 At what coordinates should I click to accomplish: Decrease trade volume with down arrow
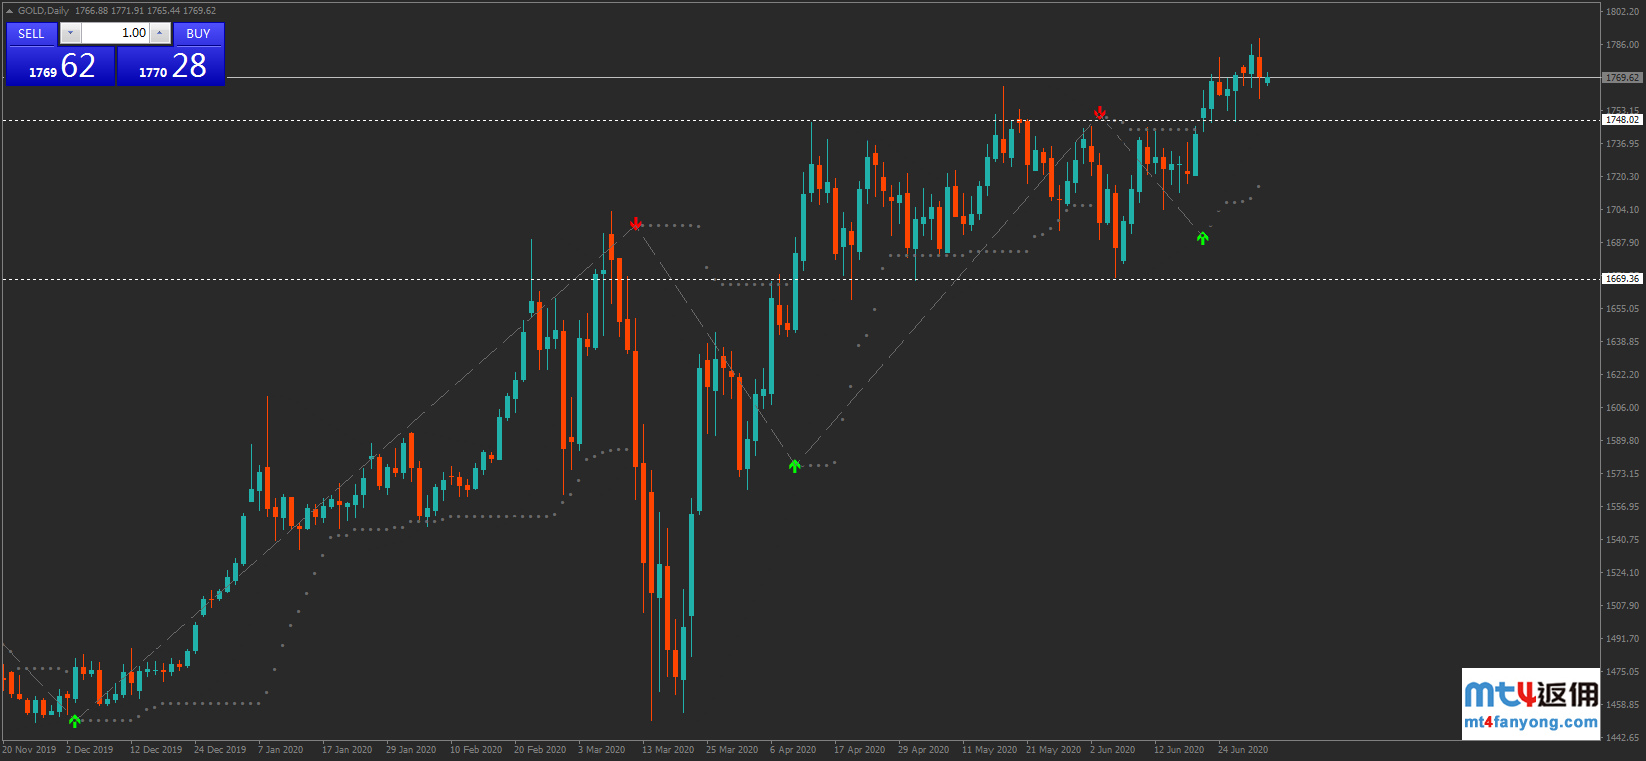70,33
